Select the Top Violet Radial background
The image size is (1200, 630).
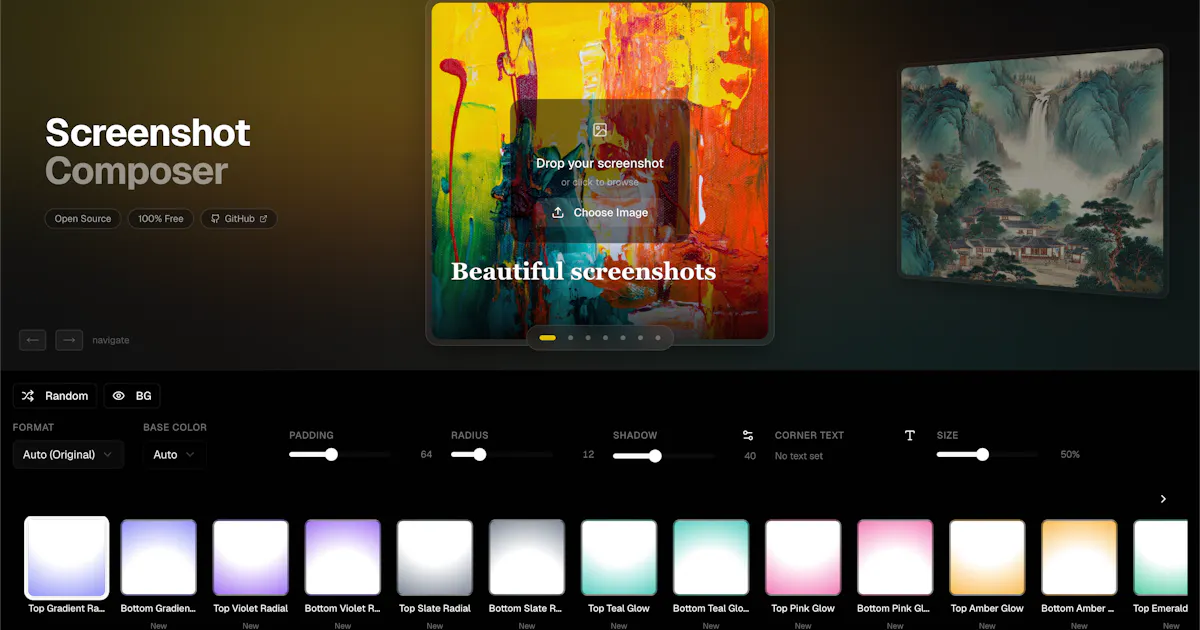(x=251, y=557)
